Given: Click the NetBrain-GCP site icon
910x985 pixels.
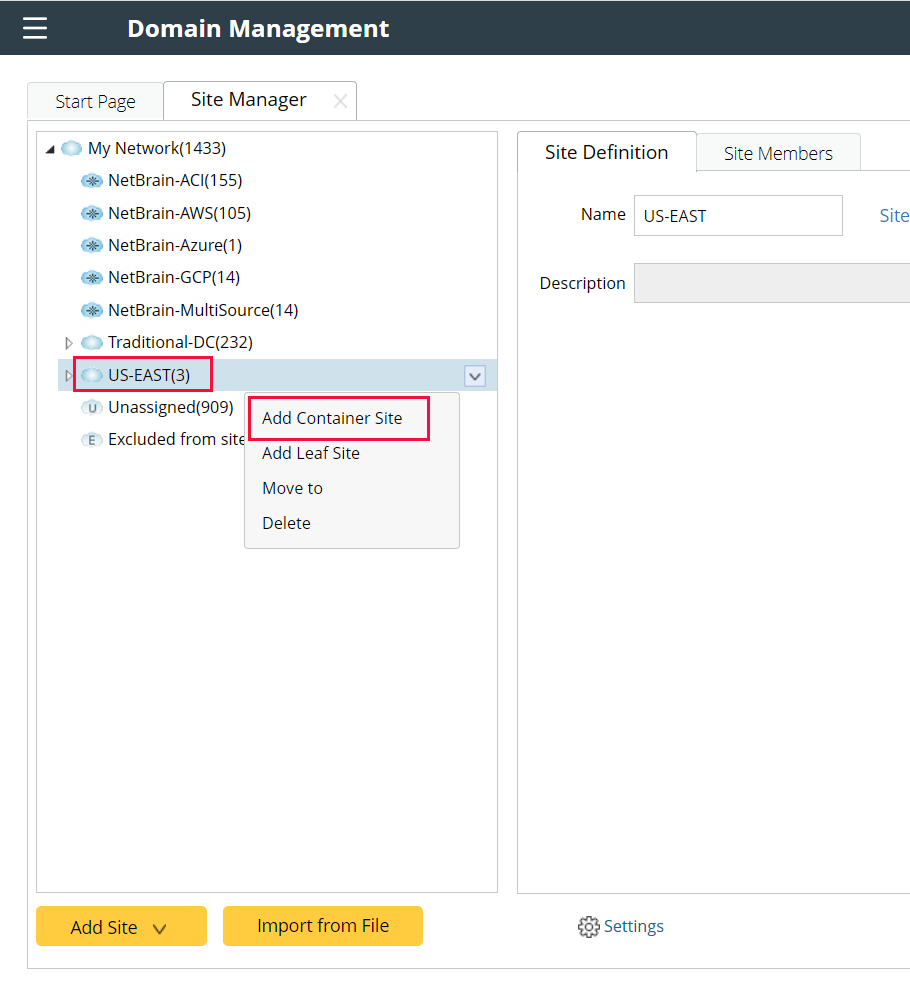Looking at the screenshot, I should pyautogui.click(x=91, y=277).
